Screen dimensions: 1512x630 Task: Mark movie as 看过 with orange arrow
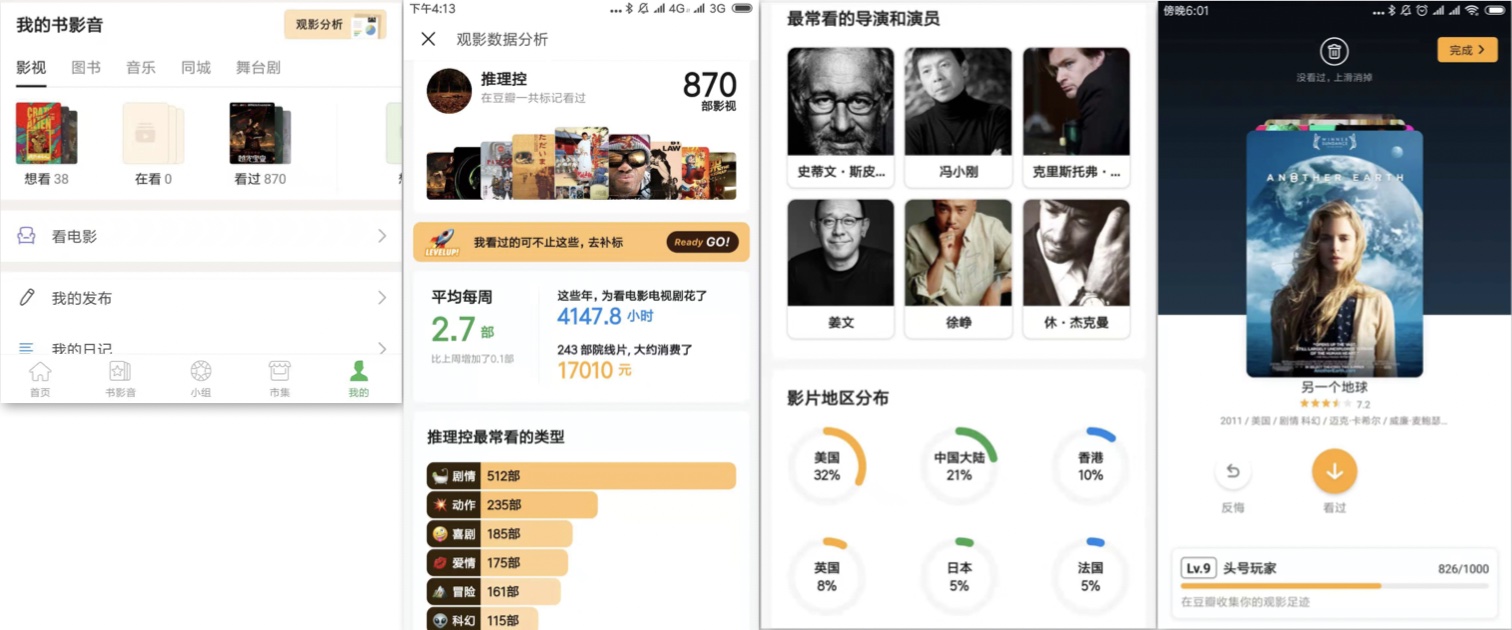(1334, 471)
